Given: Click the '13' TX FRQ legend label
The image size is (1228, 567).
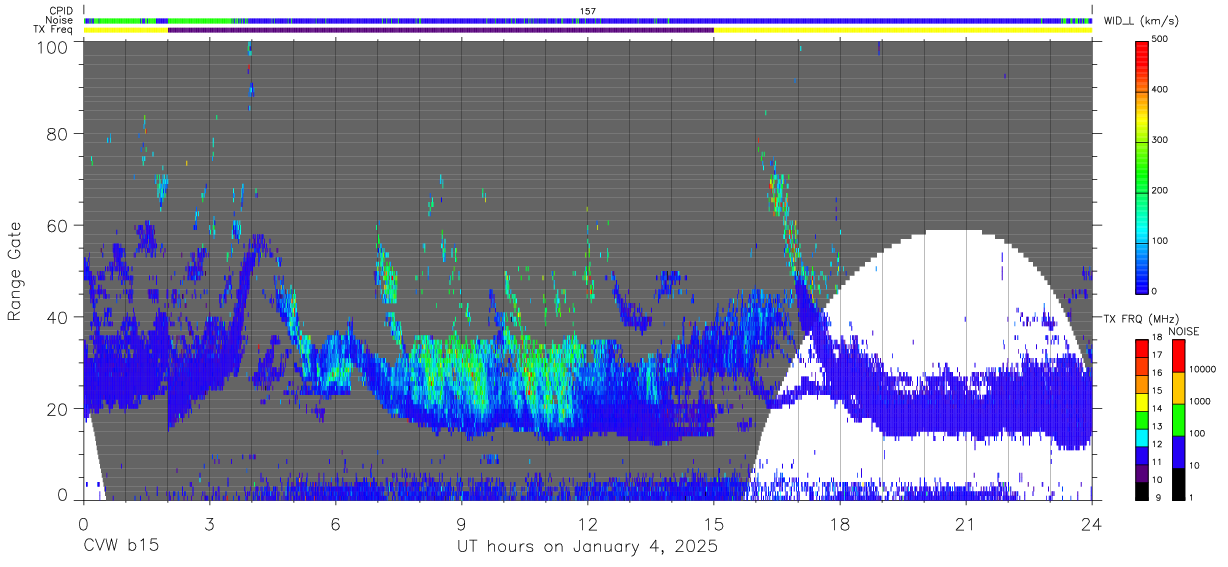Looking at the screenshot, I should coord(1159,427).
